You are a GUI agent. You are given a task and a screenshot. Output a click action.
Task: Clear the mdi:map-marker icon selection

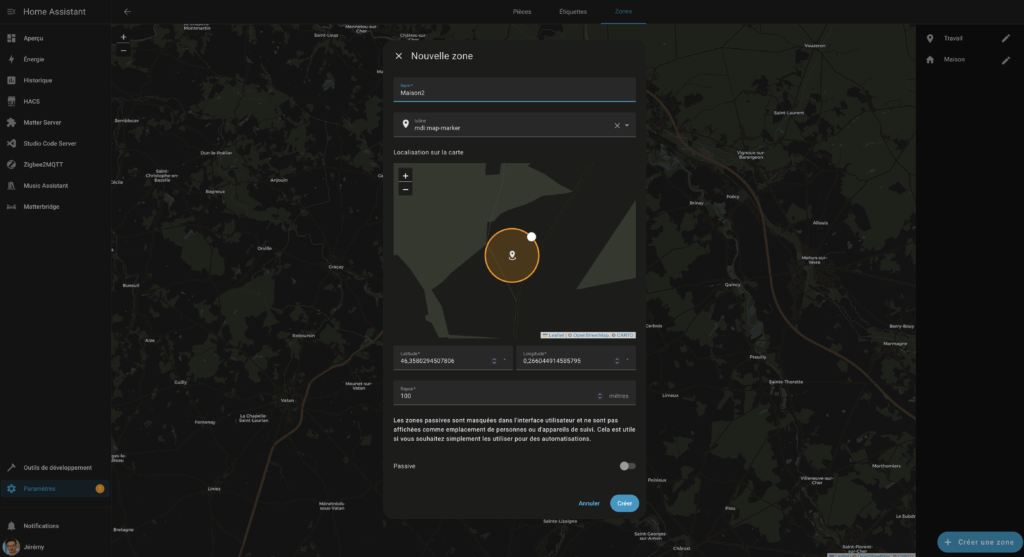[617, 126]
